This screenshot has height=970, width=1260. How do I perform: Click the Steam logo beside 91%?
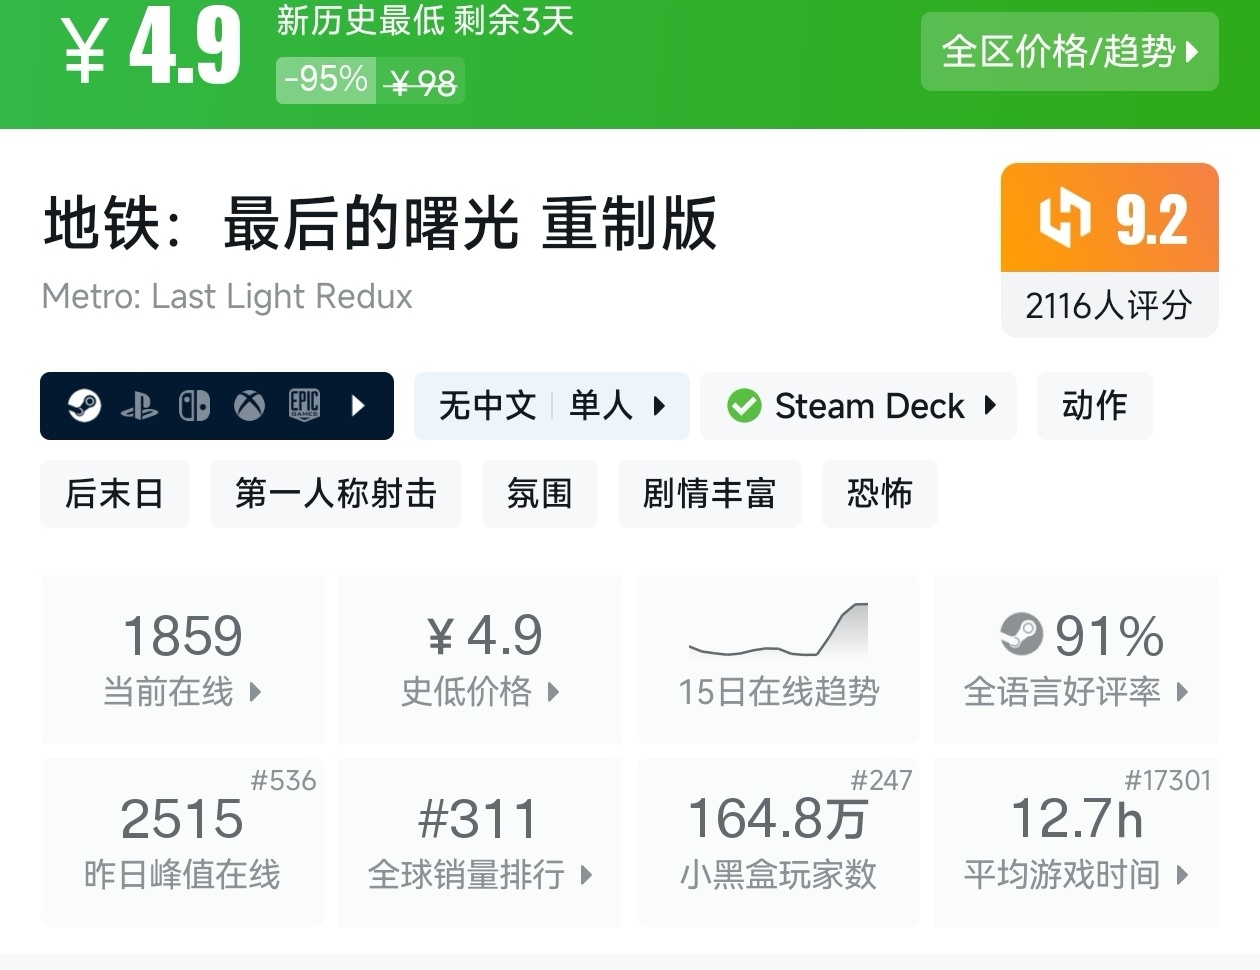click(x=1021, y=634)
